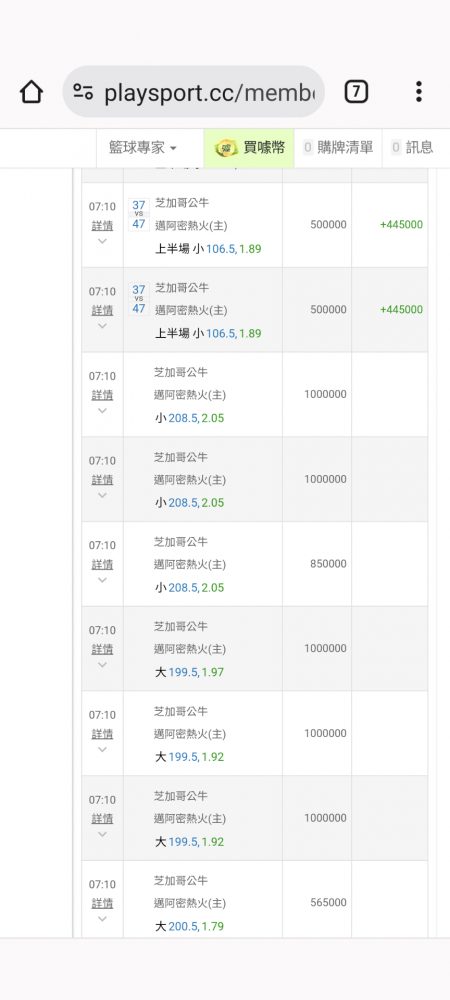Select the 大 200.5, 1.79 odds text
450x1000 pixels.
point(189,926)
